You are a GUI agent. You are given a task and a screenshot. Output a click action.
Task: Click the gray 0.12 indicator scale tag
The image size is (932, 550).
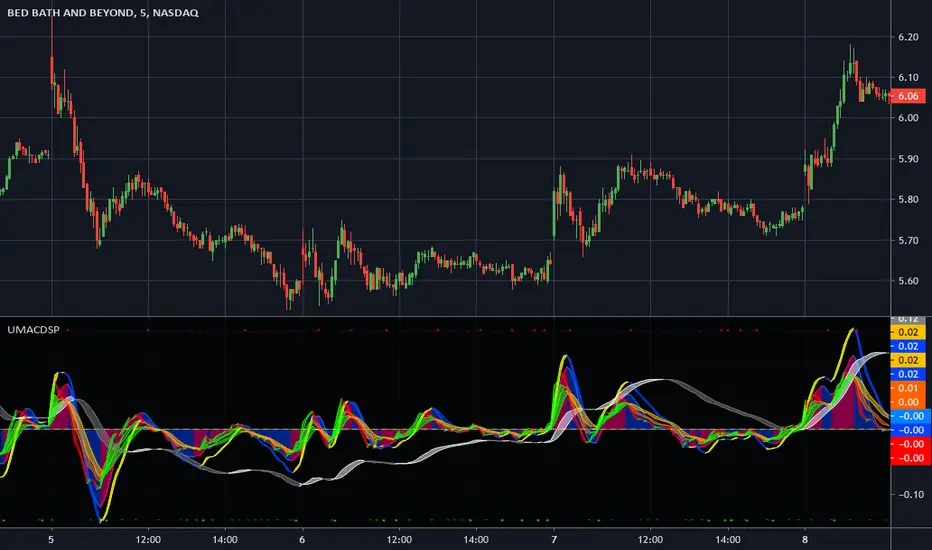tap(908, 320)
